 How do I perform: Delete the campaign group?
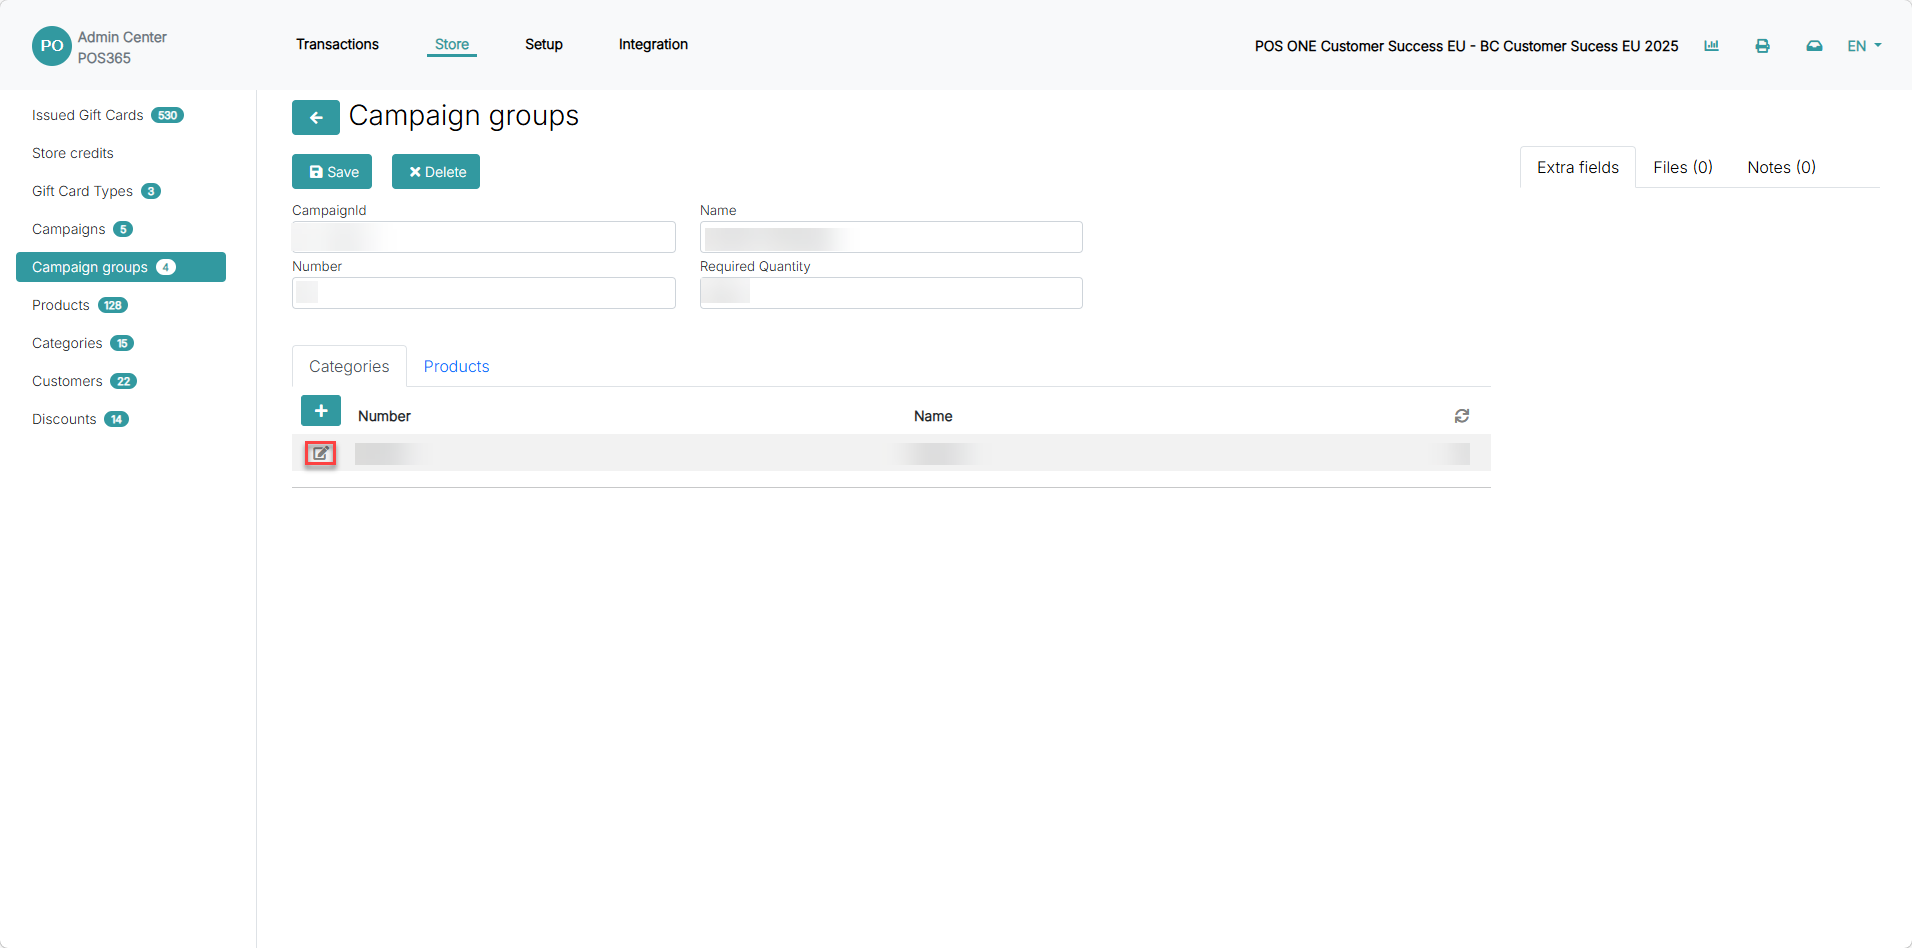coord(436,172)
